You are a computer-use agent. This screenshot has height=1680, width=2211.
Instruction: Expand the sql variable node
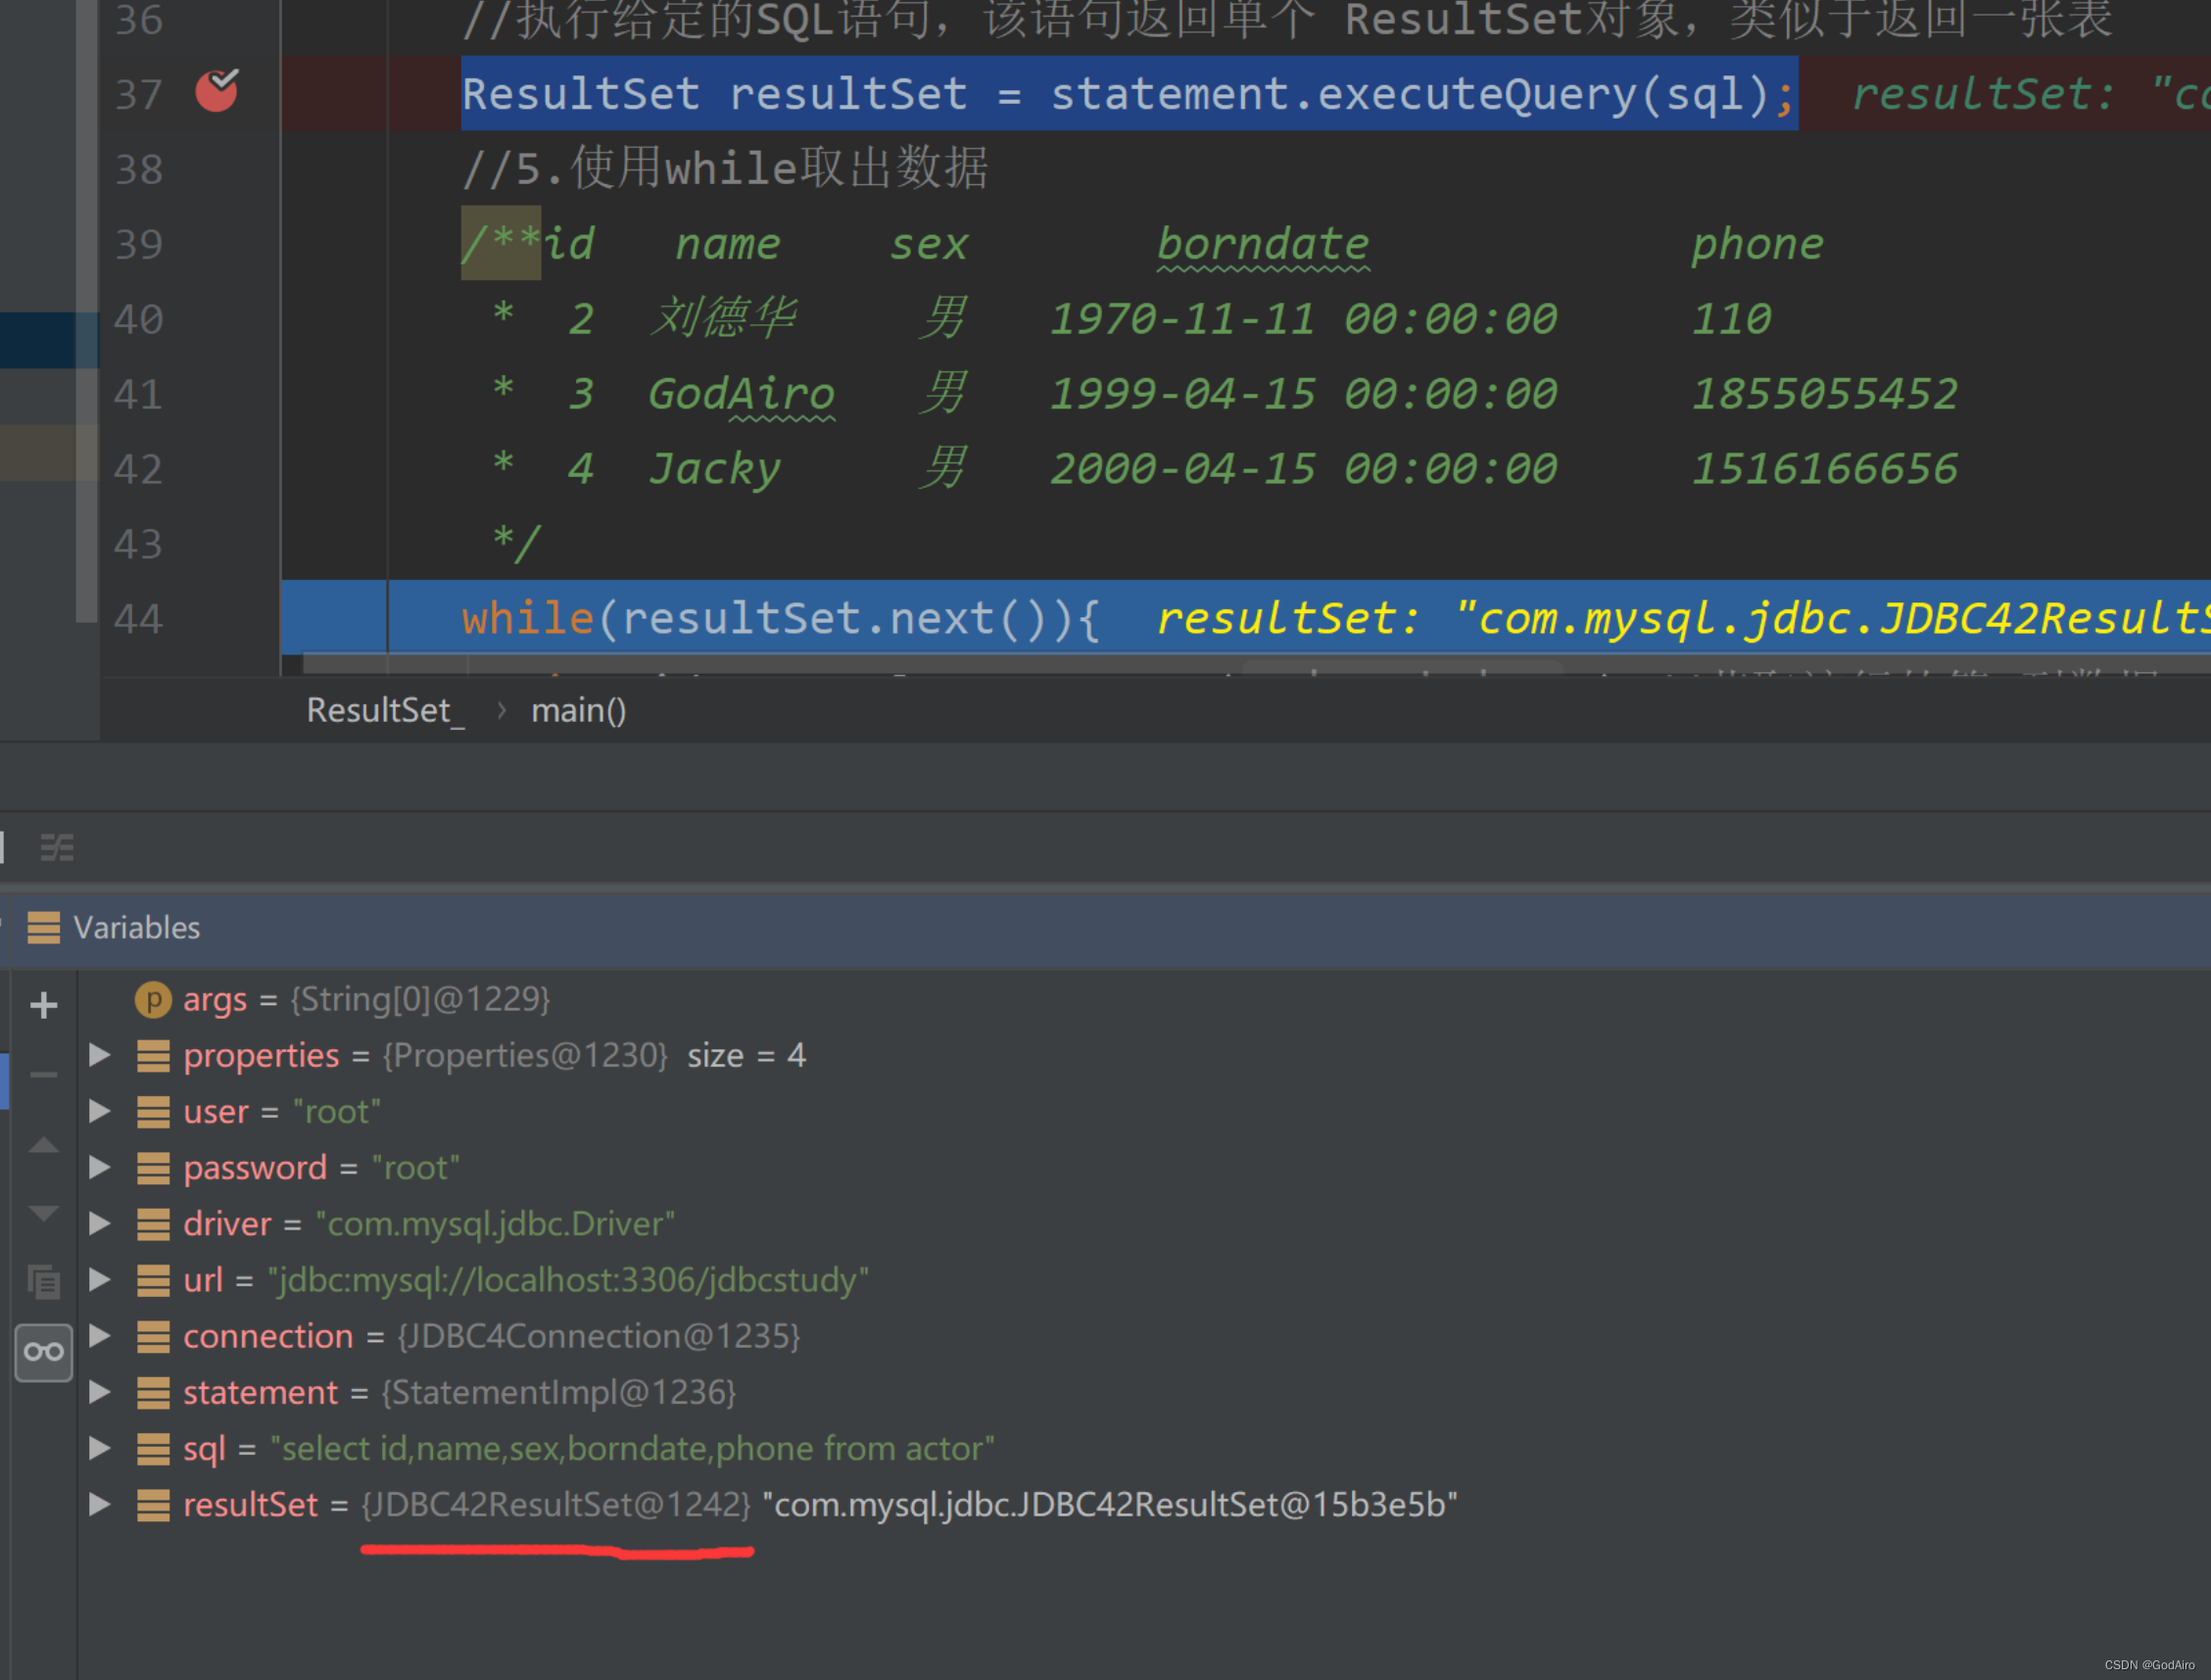99,1447
